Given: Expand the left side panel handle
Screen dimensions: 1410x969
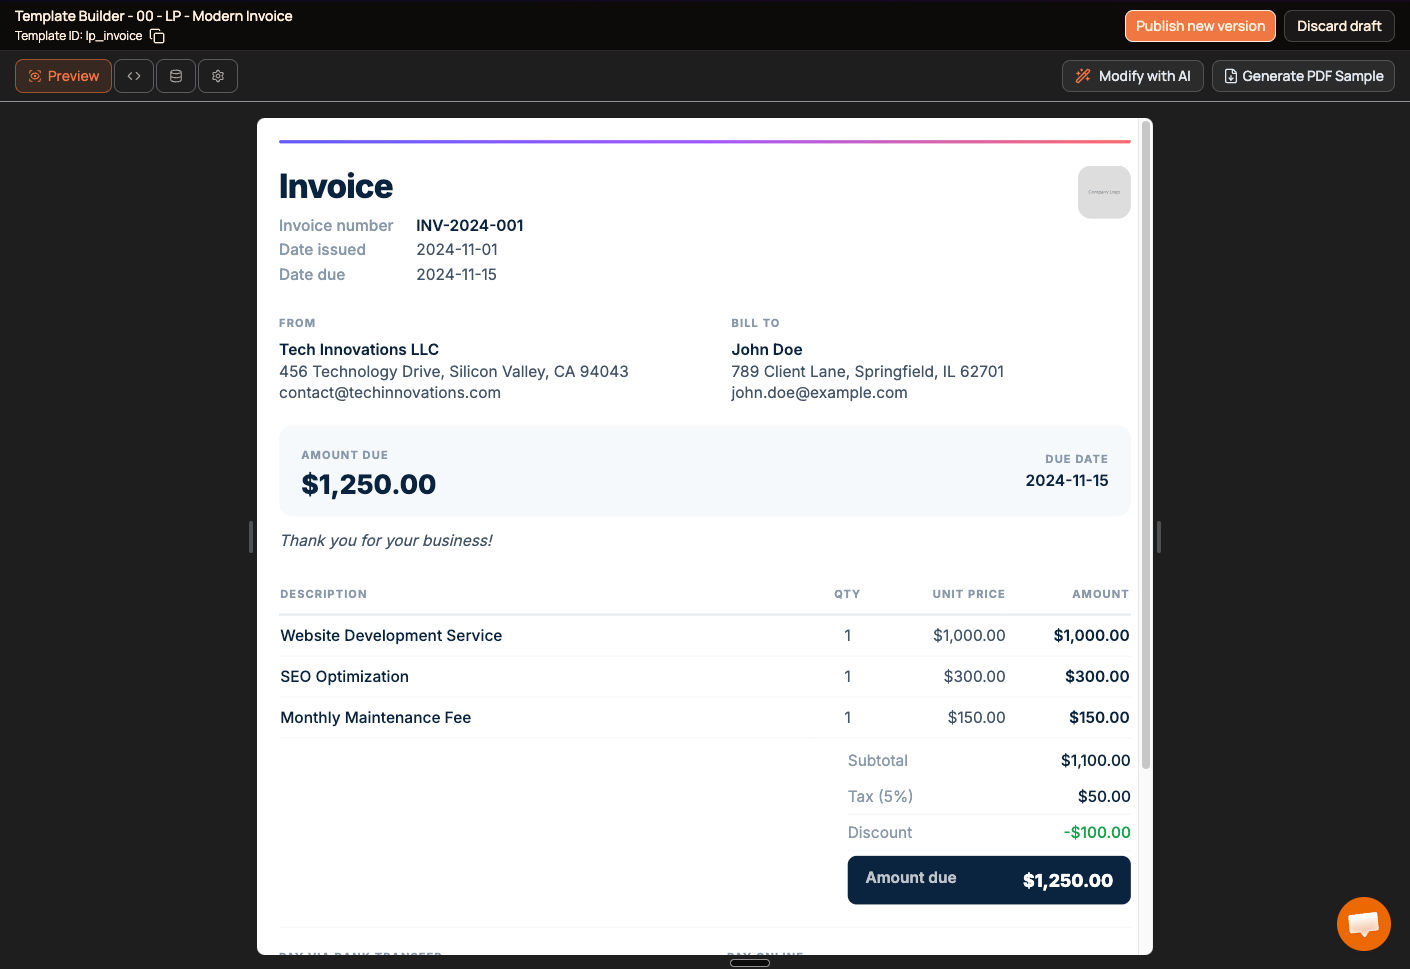Looking at the screenshot, I should 250,537.
